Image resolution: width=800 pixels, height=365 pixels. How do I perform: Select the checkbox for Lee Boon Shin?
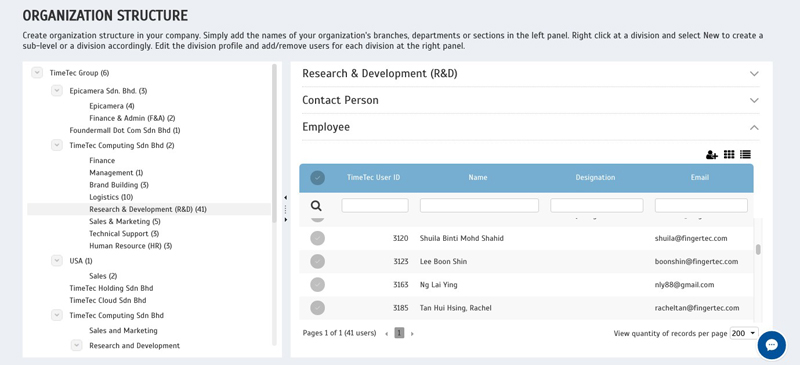click(317, 261)
